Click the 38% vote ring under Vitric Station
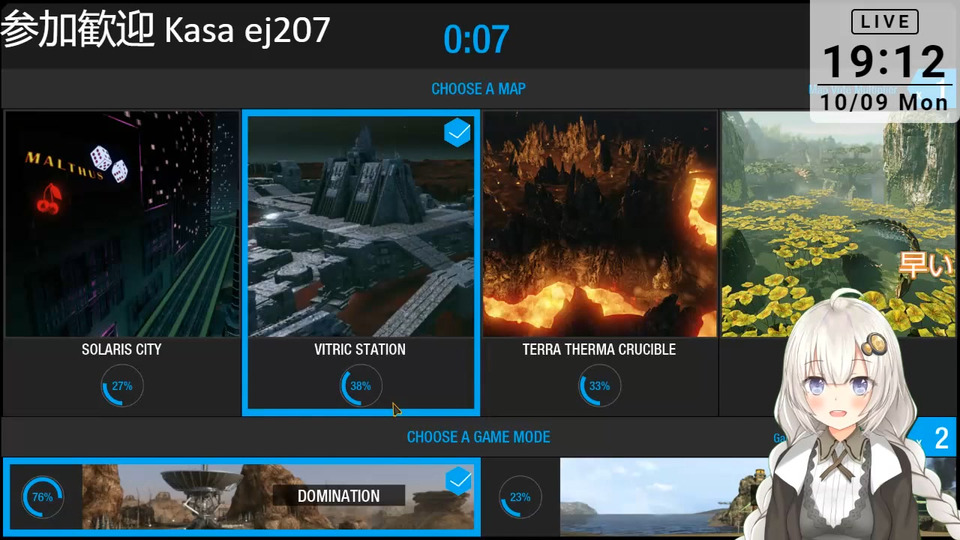This screenshot has width=960, height=540. 361,386
